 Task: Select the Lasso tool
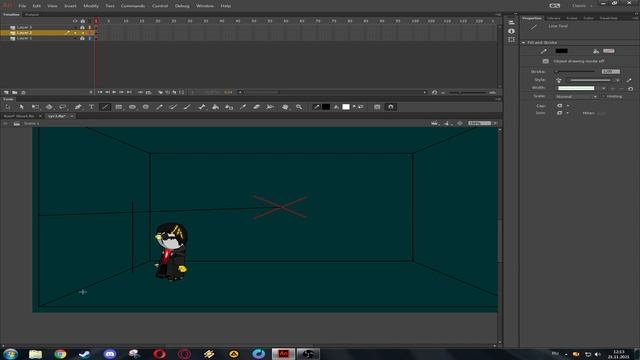tap(62, 107)
